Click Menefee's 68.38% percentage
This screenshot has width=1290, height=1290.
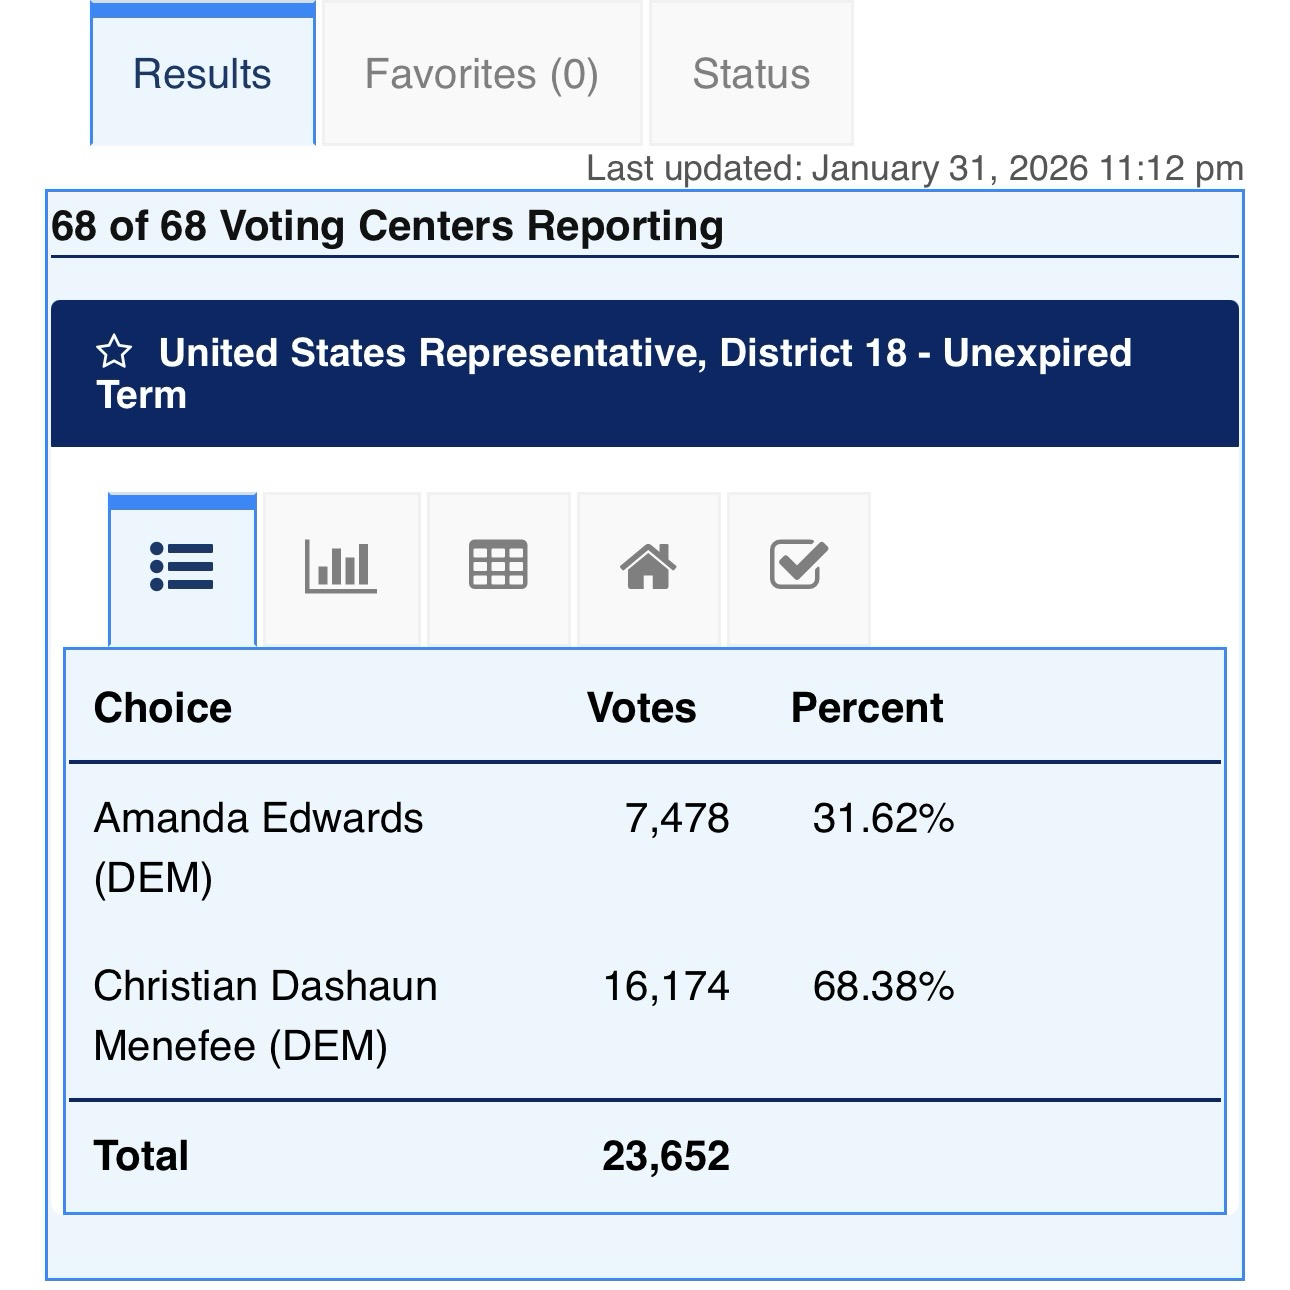883,987
